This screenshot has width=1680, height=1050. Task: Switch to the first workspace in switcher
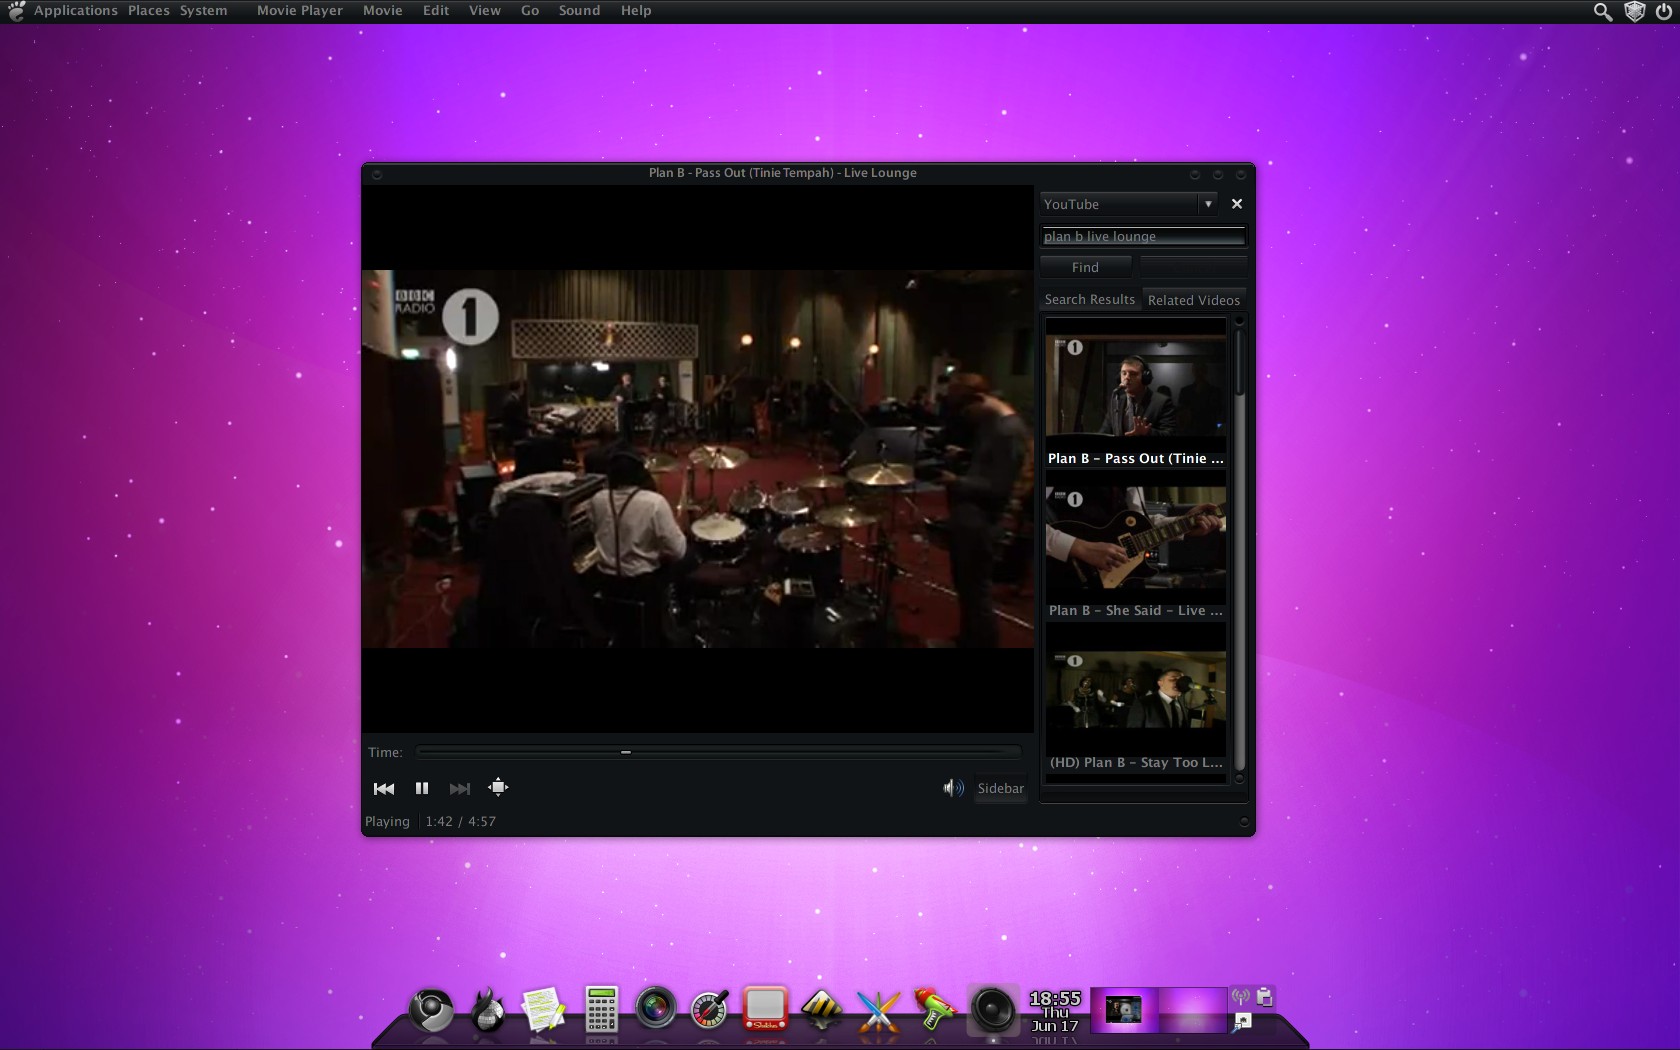tap(1124, 1010)
